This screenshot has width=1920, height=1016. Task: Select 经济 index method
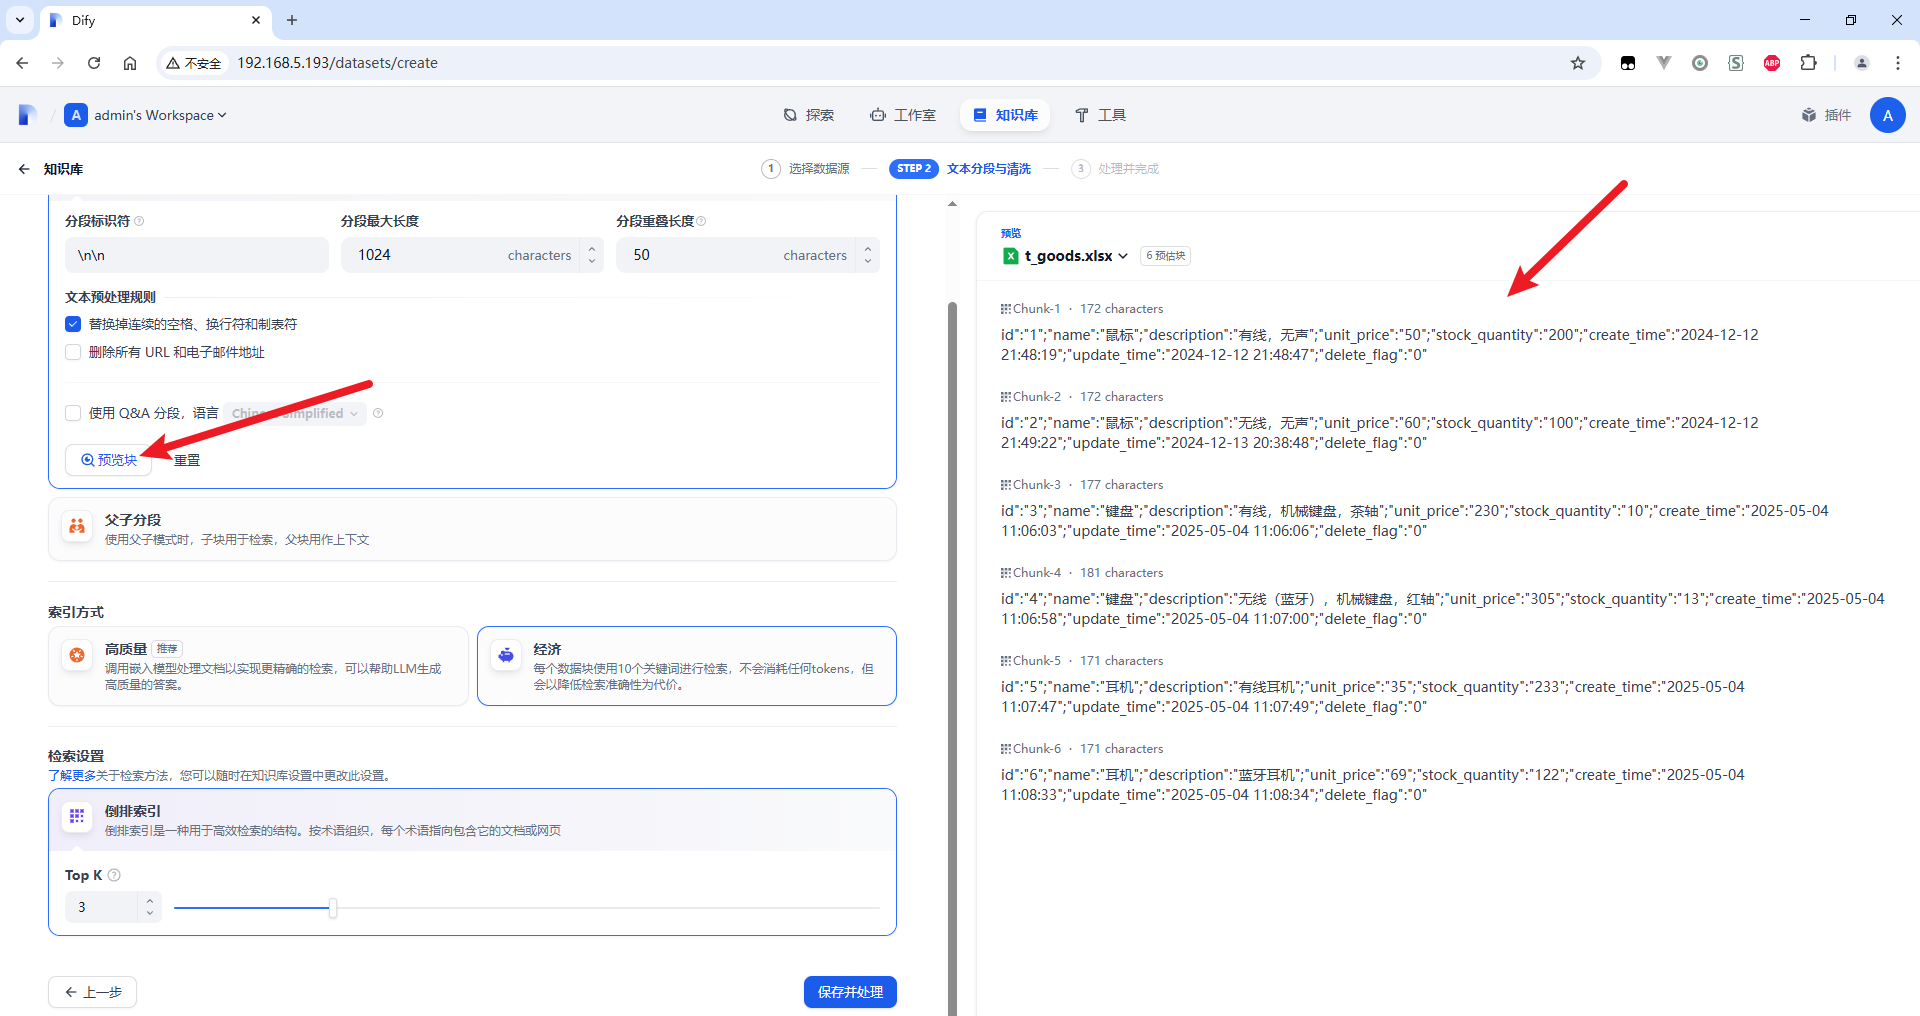[x=687, y=666]
